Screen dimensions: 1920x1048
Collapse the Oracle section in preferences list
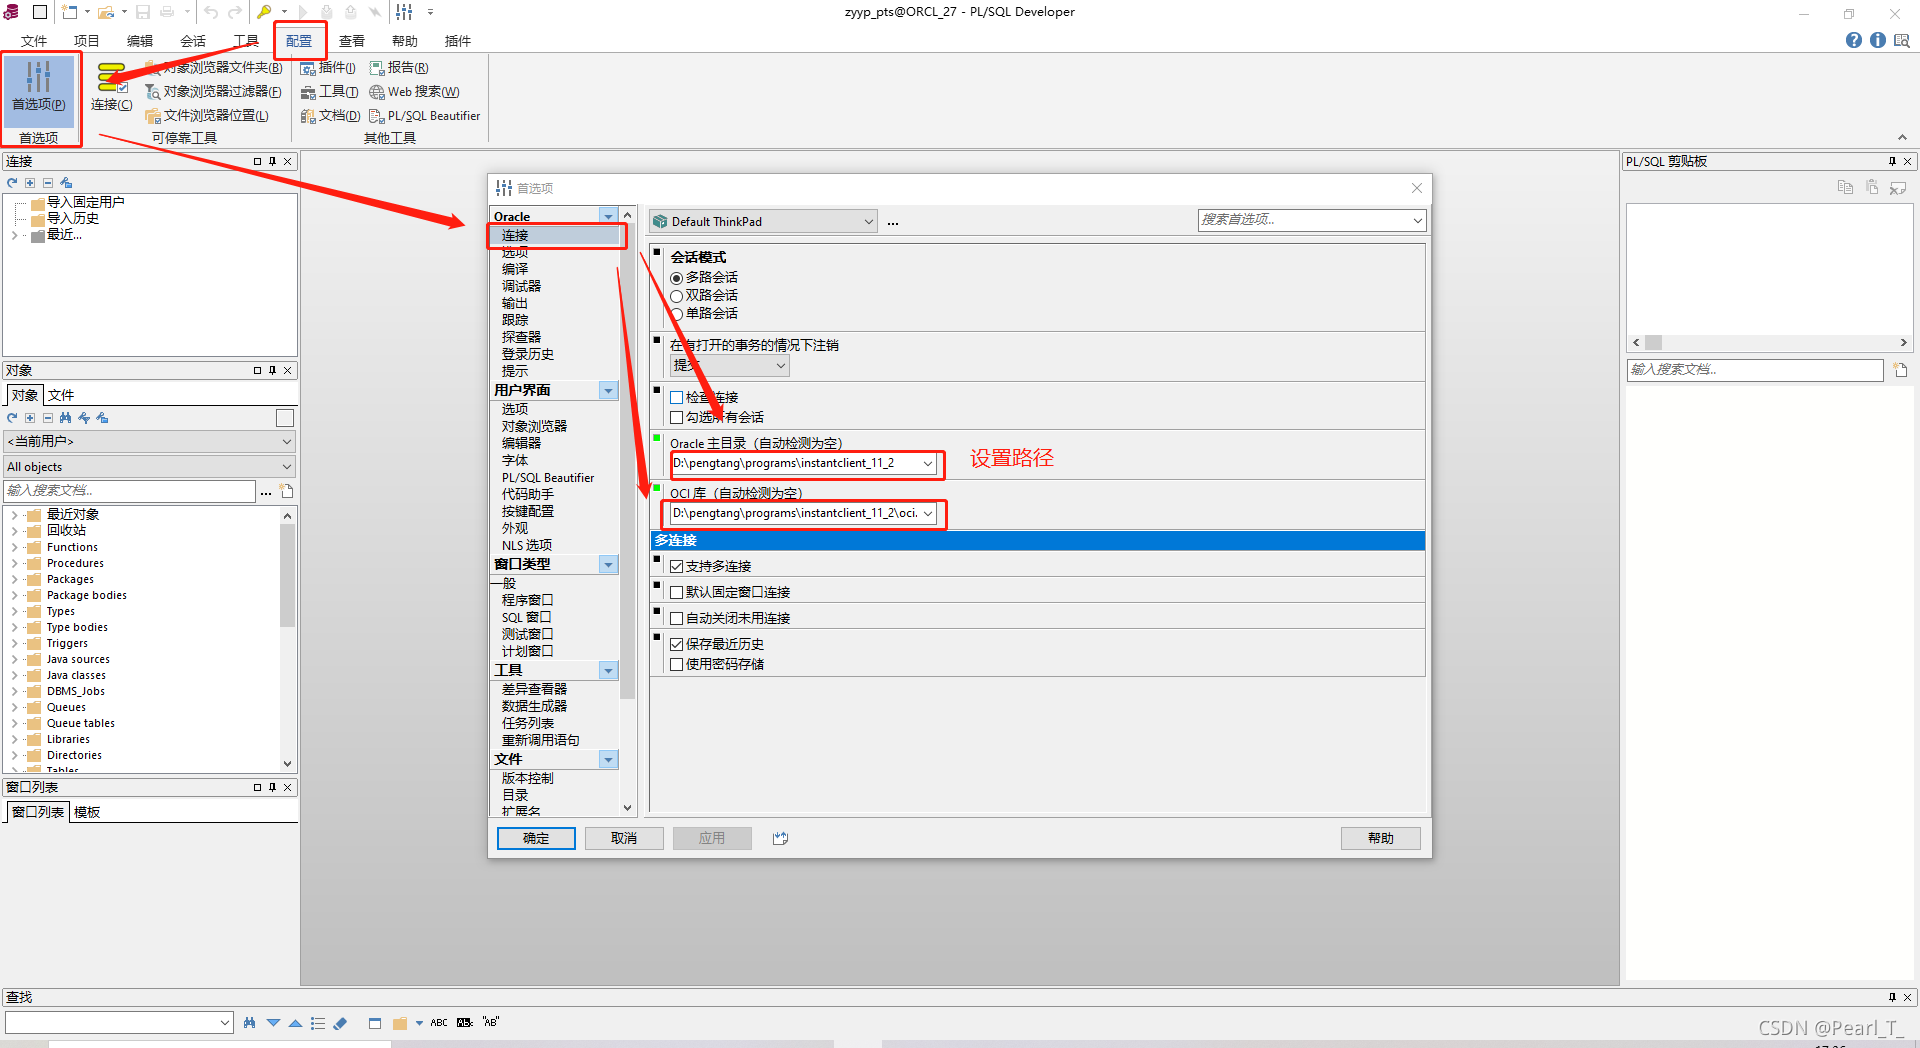click(608, 216)
